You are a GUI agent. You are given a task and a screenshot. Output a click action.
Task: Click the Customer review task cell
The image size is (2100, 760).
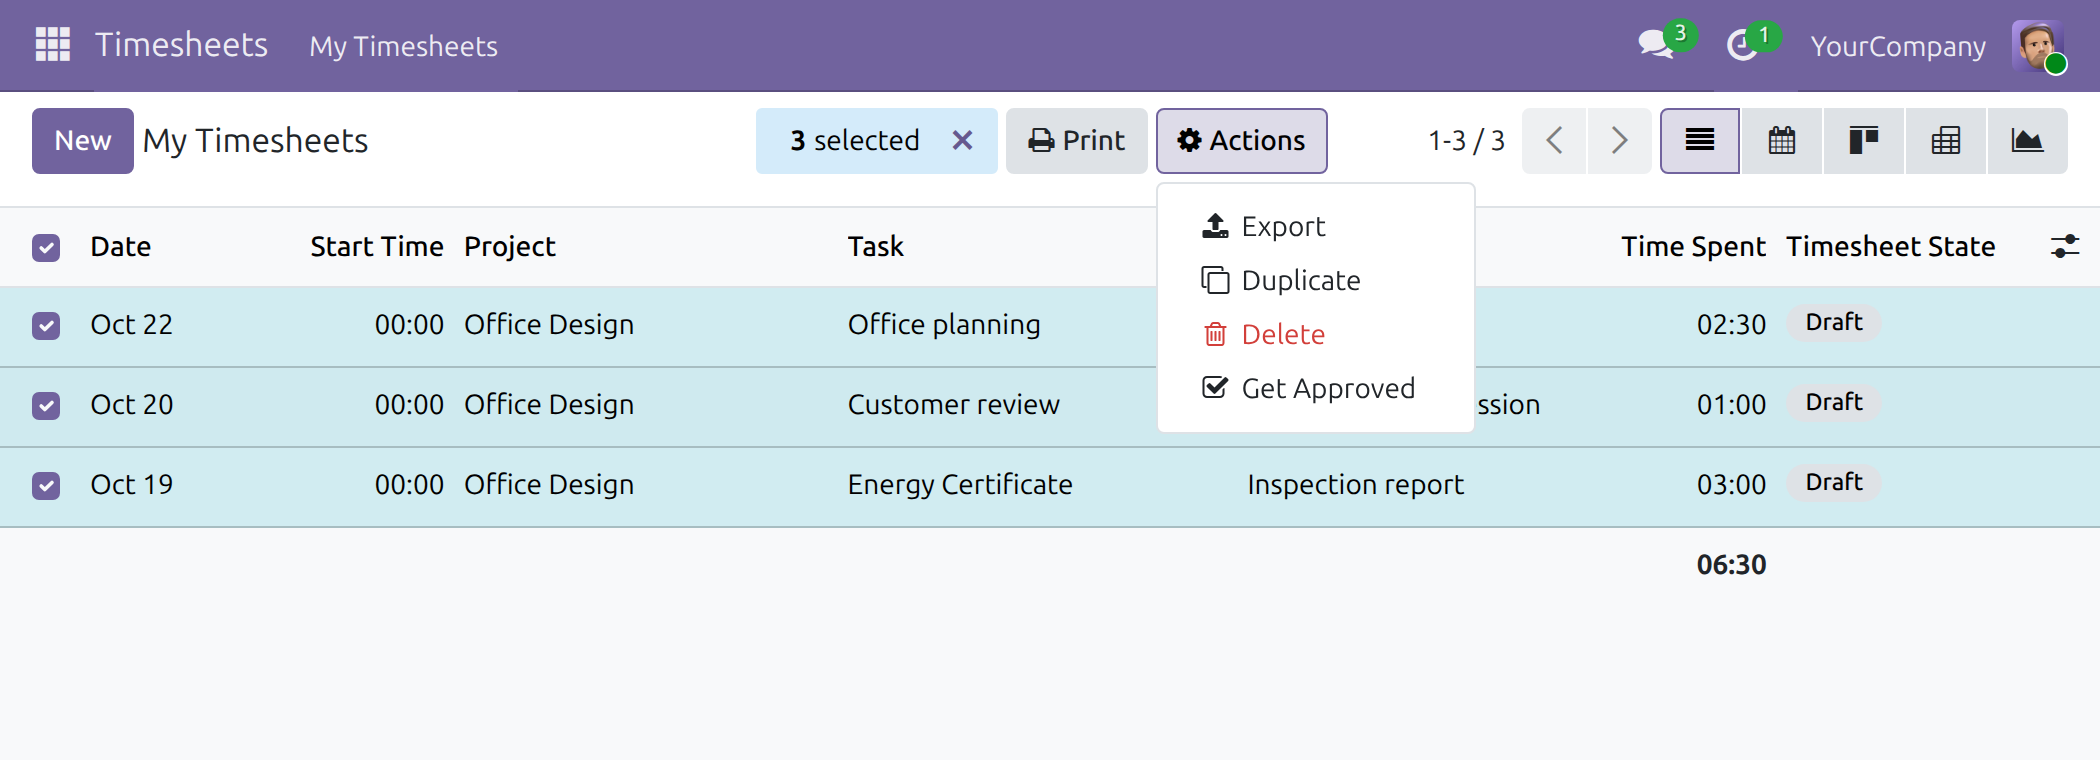[x=954, y=405]
